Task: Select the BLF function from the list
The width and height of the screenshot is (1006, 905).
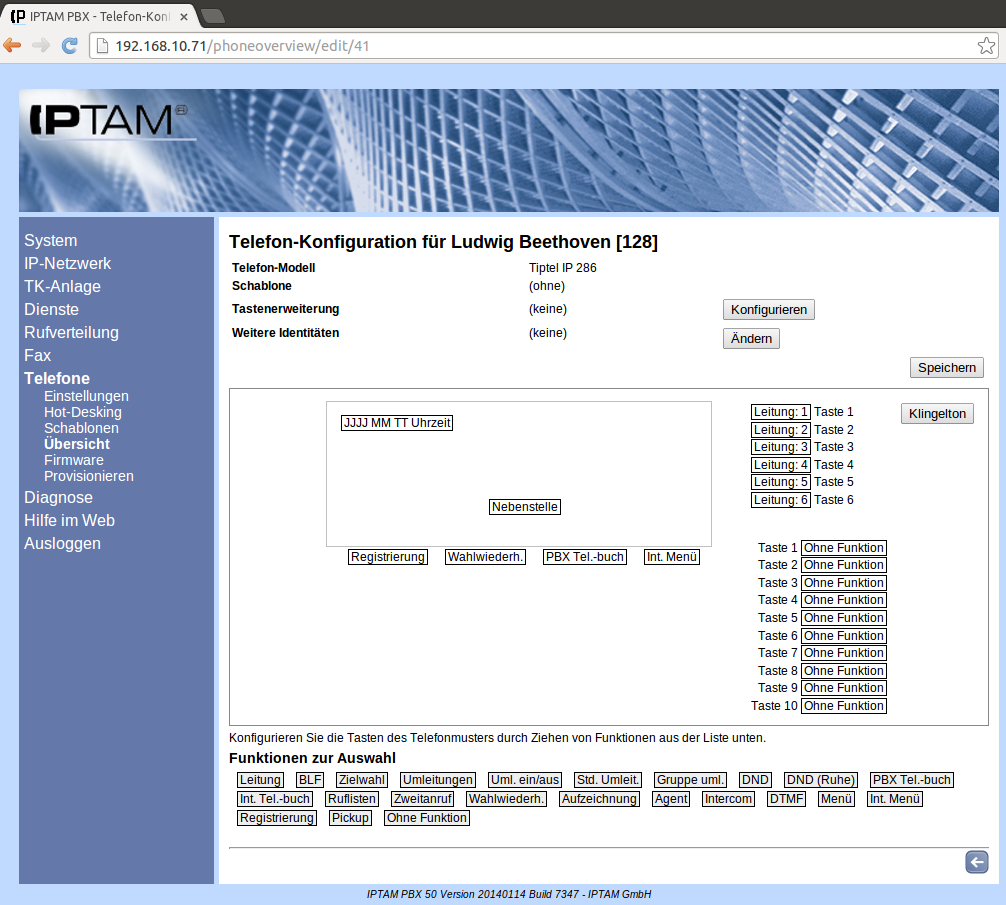Action: [x=310, y=780]
